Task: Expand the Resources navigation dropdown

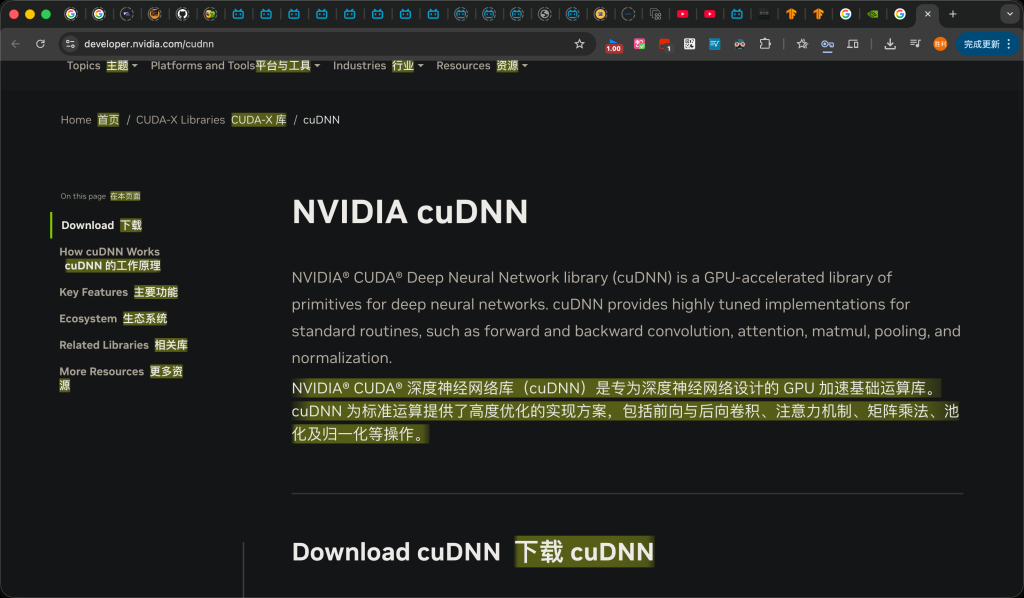Action: click(482, 65)
